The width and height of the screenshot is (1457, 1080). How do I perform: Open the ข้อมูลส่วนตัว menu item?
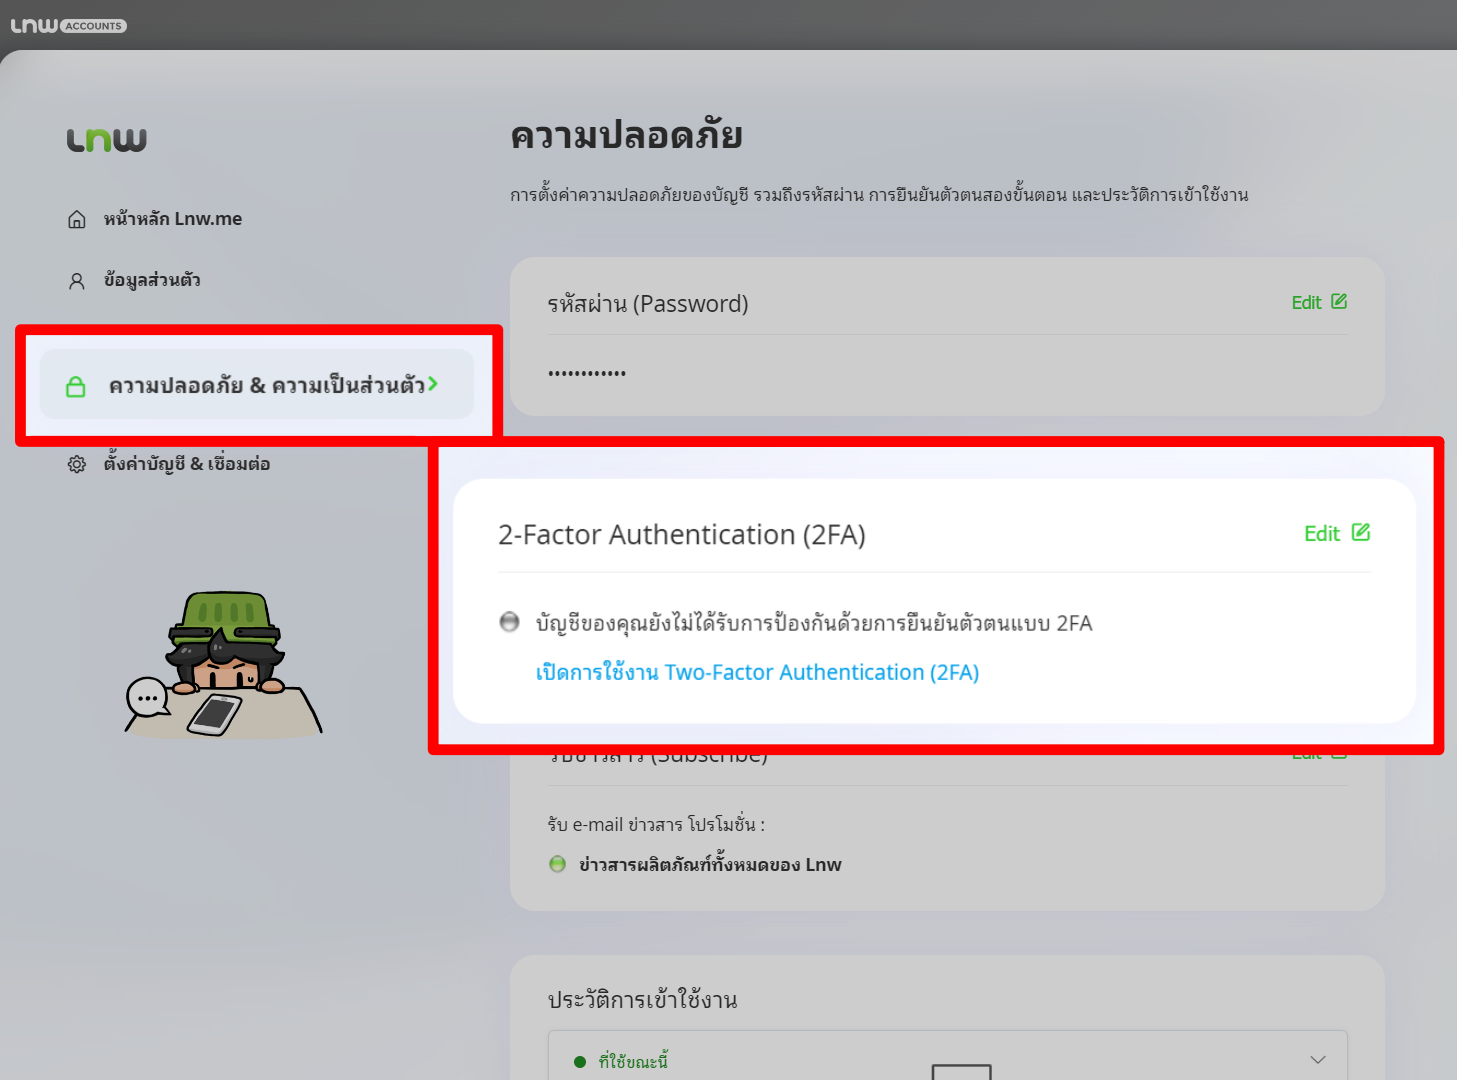point(152,281)
